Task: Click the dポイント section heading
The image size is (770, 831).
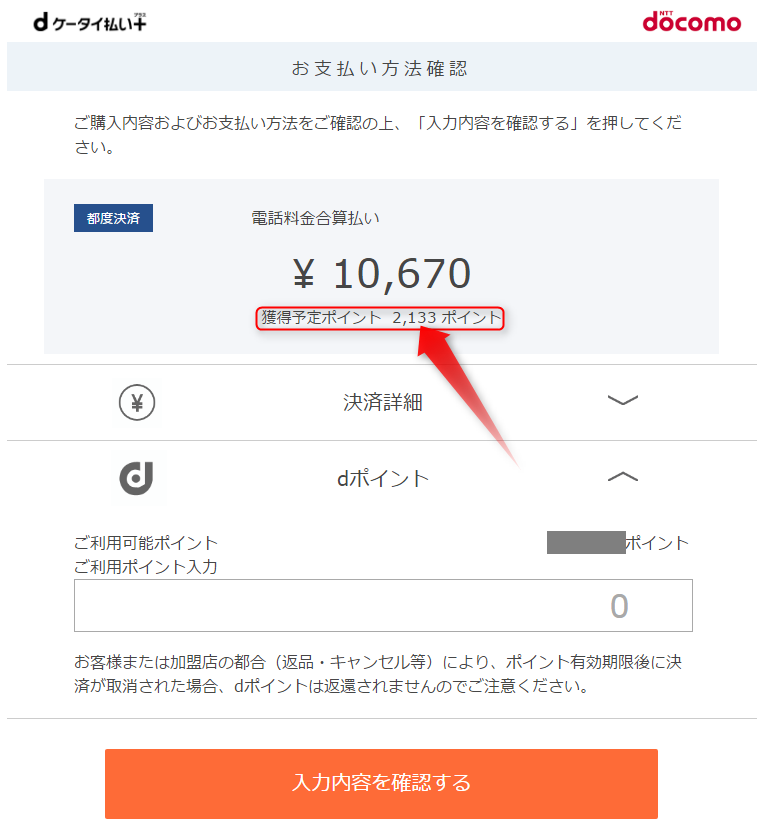Action: coord(383,479)
